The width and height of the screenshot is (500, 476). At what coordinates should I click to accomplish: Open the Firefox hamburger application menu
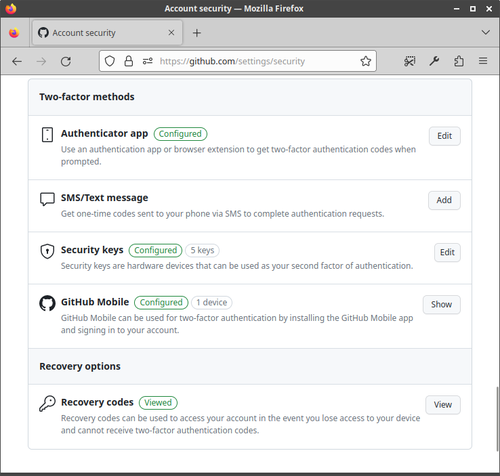coord(483,61)
